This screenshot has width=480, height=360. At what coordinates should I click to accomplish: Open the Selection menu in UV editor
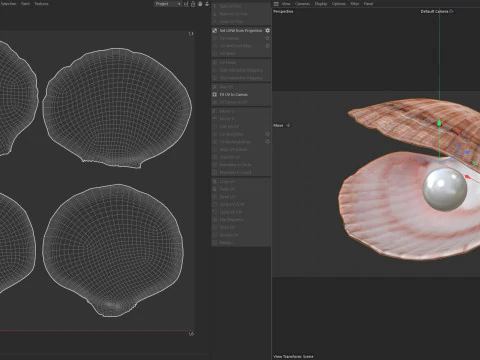point(8,4)
